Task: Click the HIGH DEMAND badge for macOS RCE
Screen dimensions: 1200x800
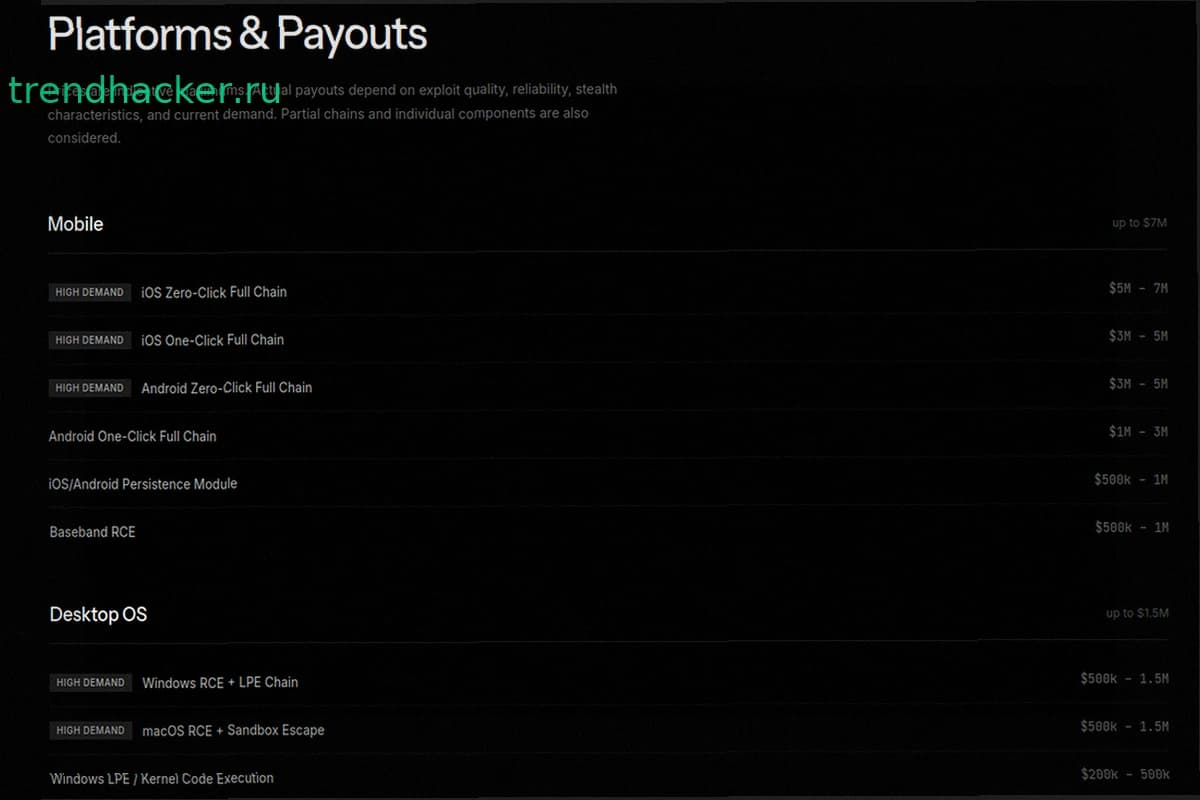Action: 91,730
